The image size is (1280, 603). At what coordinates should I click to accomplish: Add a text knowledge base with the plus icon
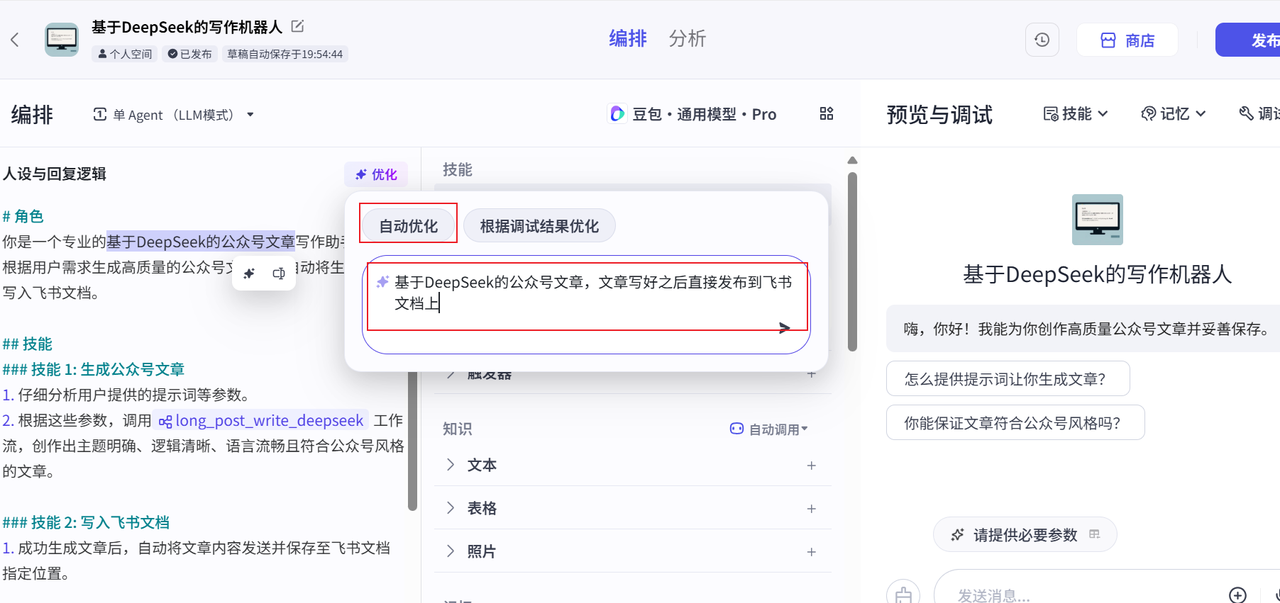point(811,466)
